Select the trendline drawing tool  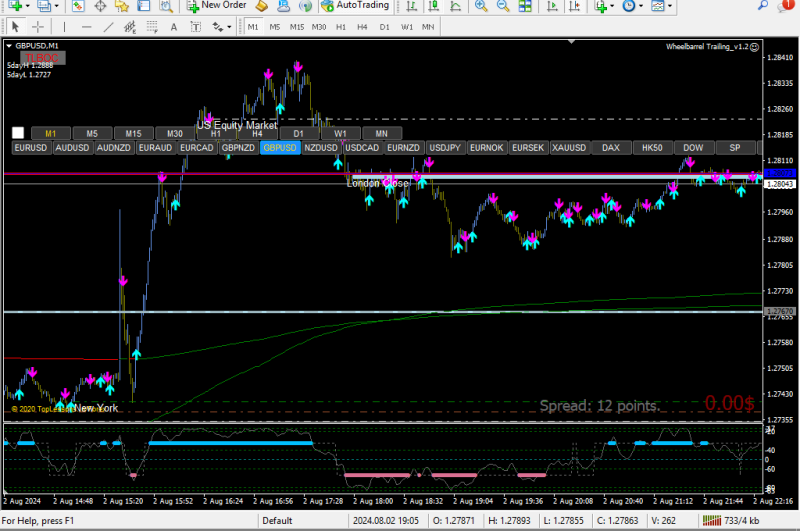[x=108, y=27]
